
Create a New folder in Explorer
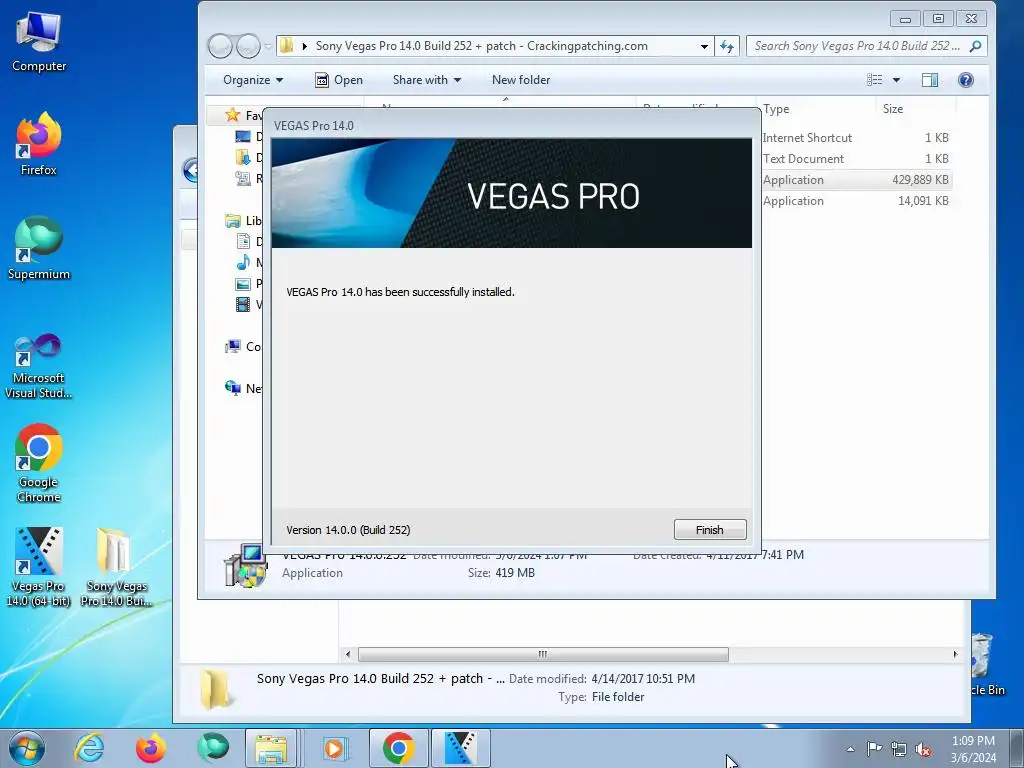click(x=520, y=80)
